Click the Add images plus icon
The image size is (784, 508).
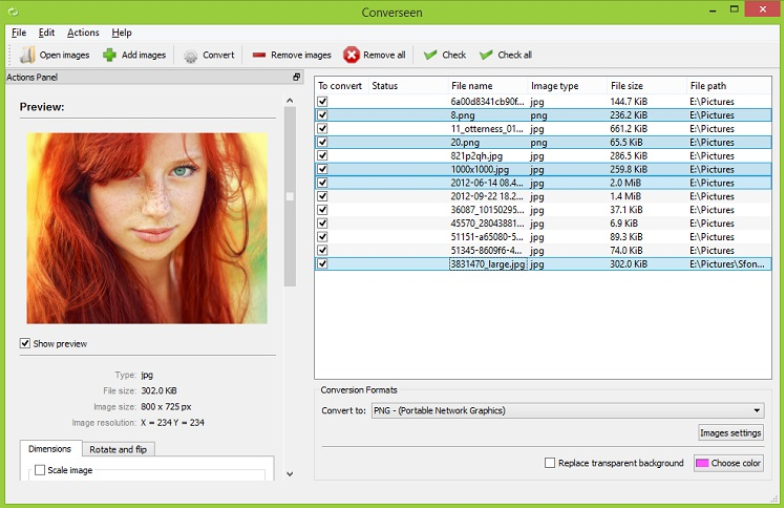pos(110,55)
